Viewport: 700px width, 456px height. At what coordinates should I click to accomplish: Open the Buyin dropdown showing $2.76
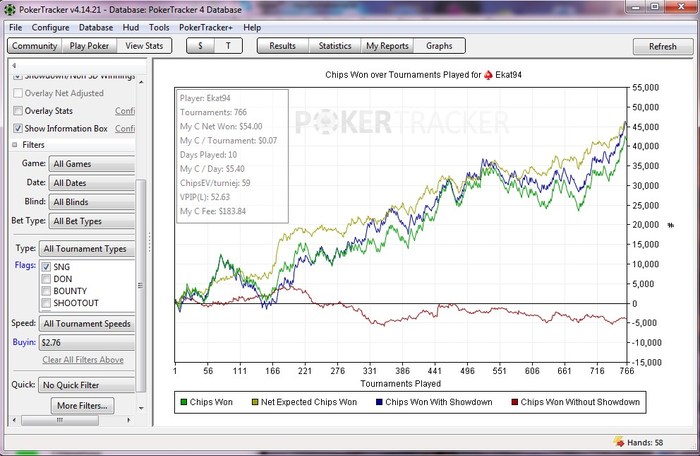point(87,343)
